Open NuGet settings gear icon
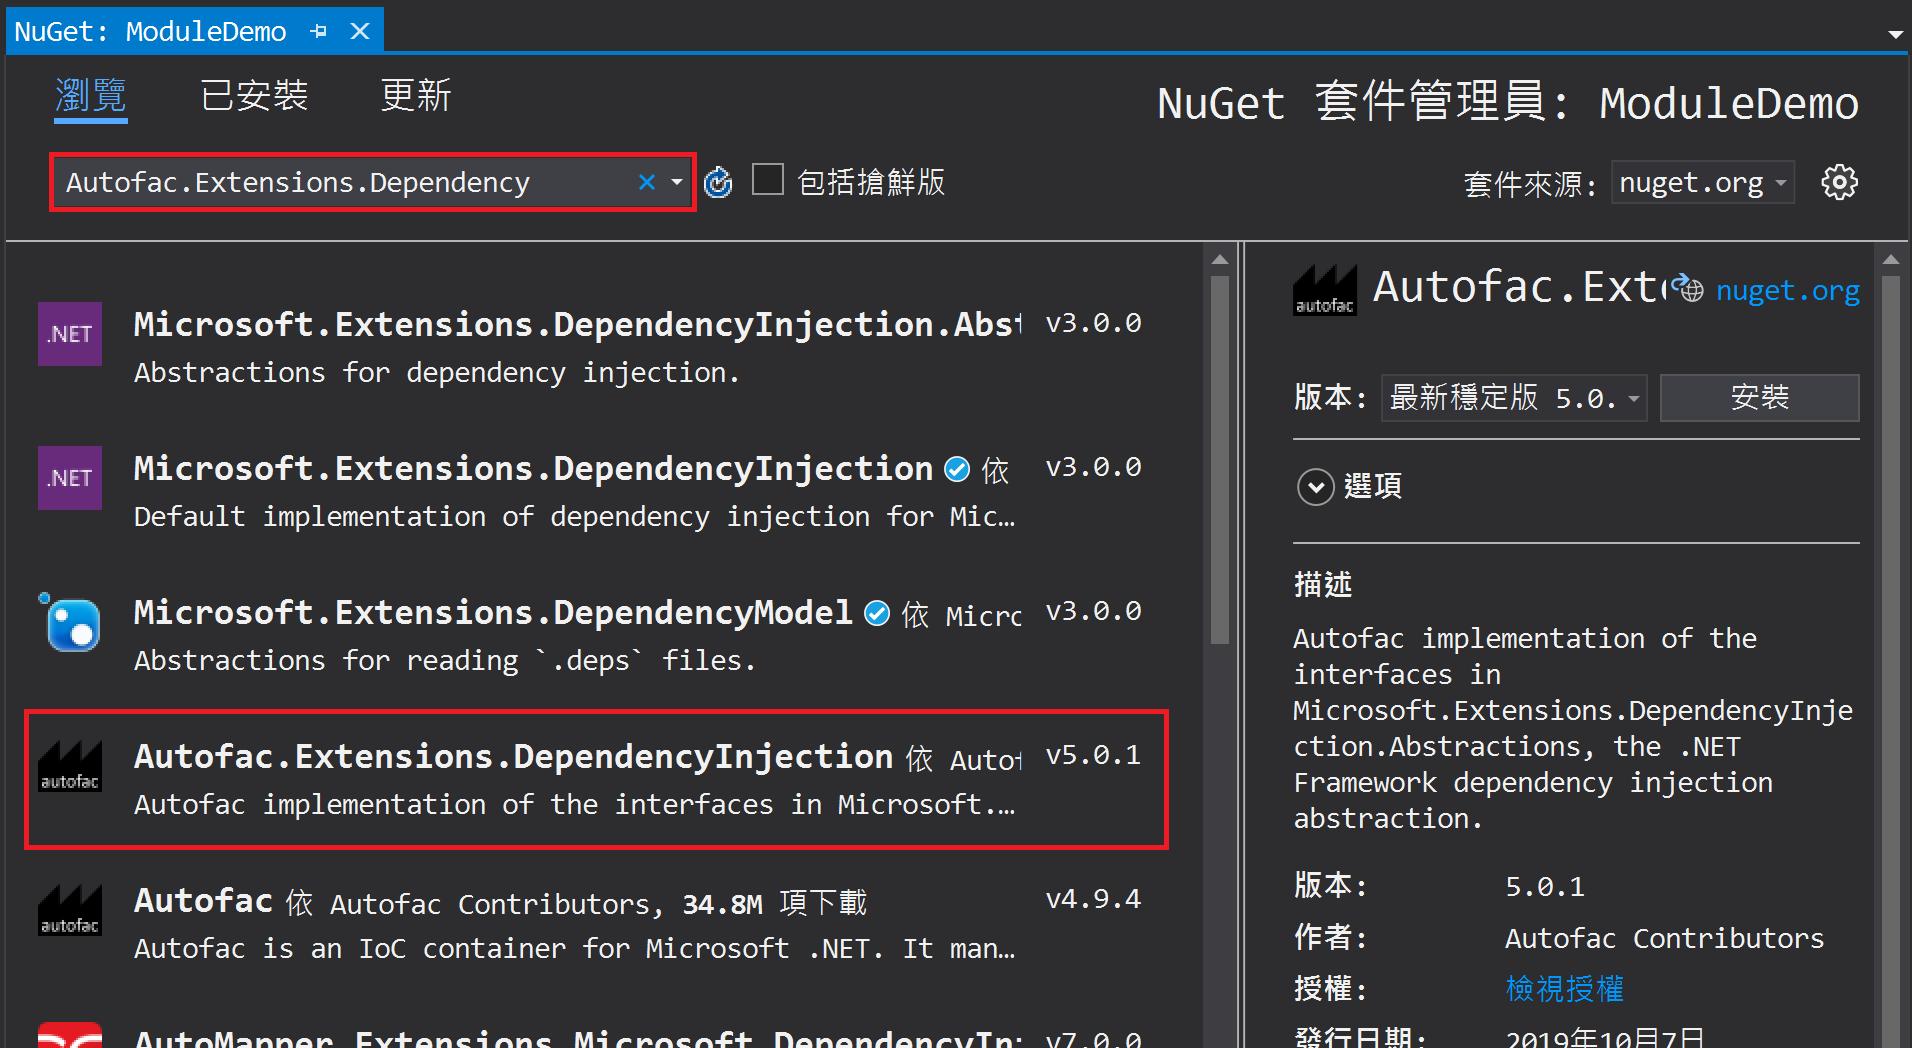 point(1839,182)
